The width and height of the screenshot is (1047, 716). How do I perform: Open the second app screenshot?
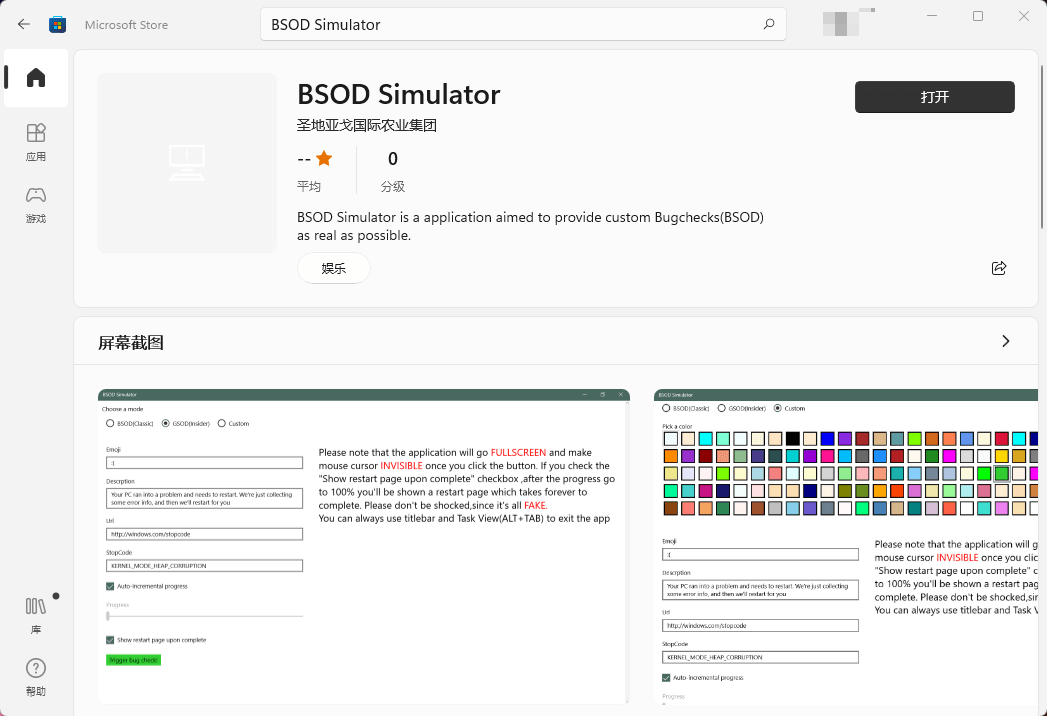coord(848,546)
